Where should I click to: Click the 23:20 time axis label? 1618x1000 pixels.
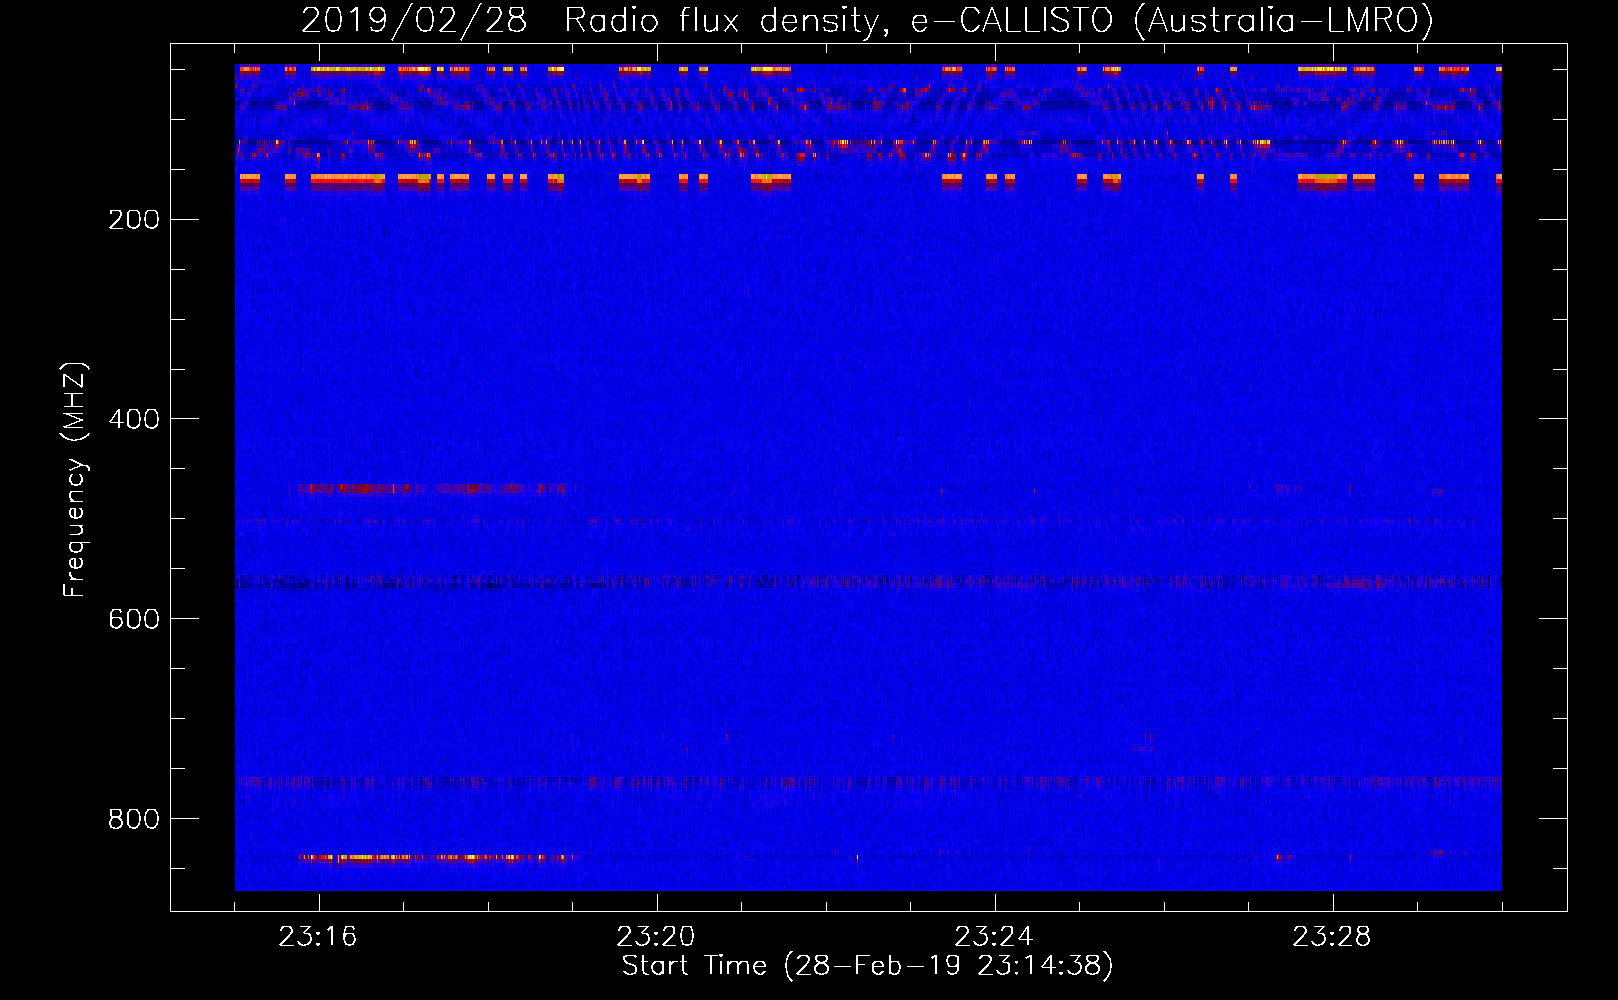tap(656, 937)
